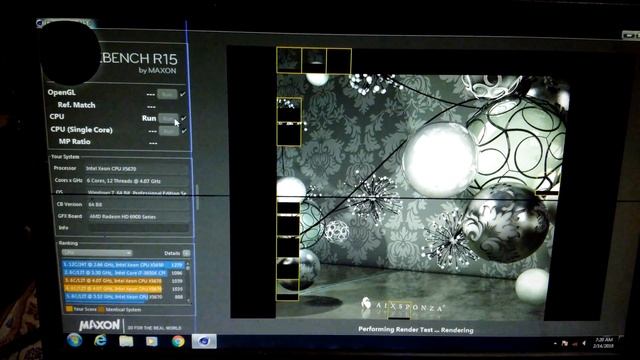Open the Windows Start menu
The image size is (640, 360).
[x=74, y=340]
